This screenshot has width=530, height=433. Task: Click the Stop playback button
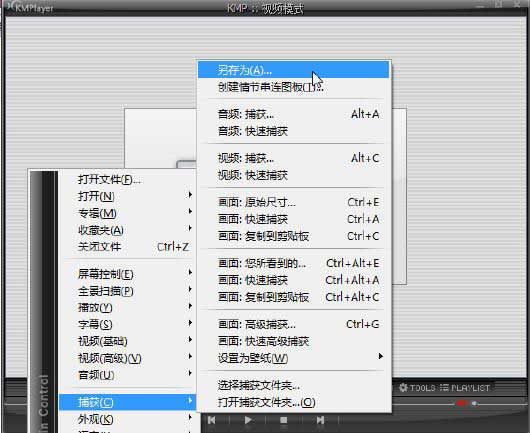click(x=284, y=420)
